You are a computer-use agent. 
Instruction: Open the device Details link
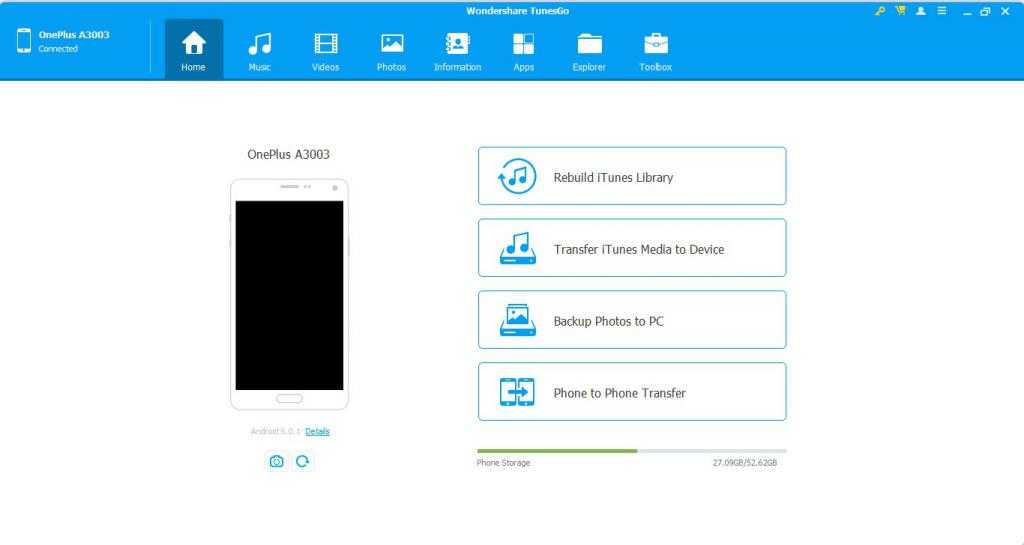(x=317, y=431)
